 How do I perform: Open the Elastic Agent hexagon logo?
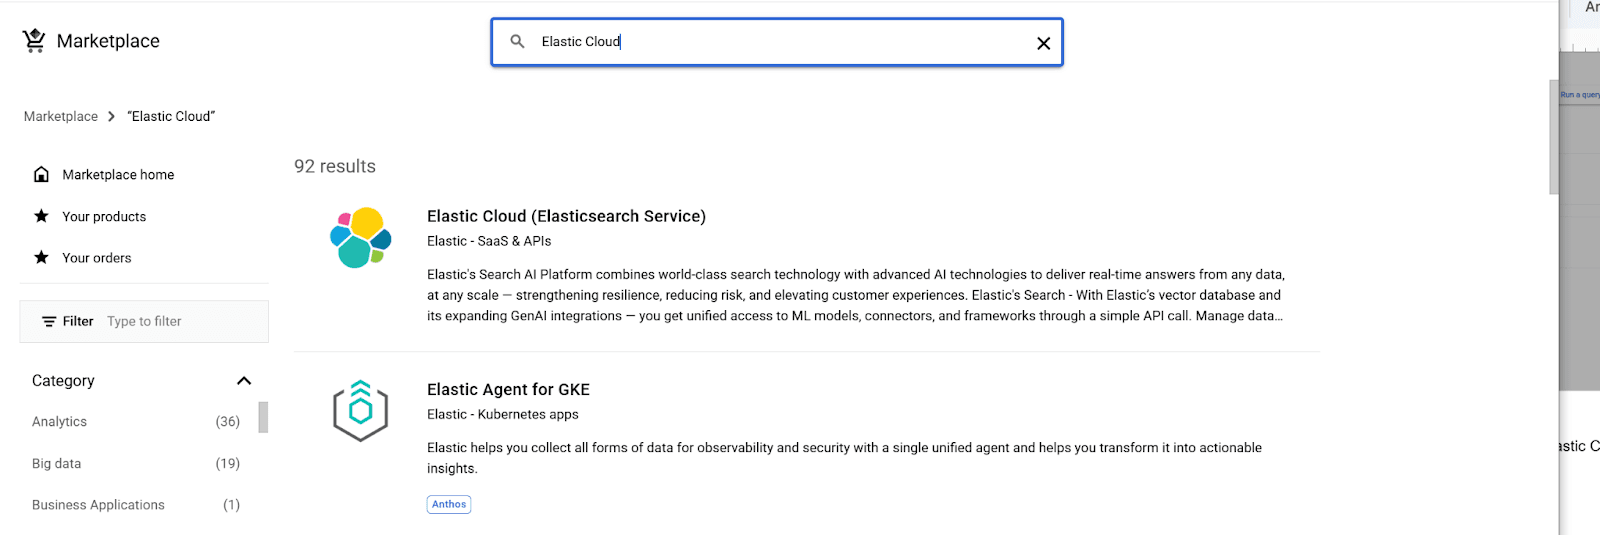pyautogui.click(x=360, y=411)
